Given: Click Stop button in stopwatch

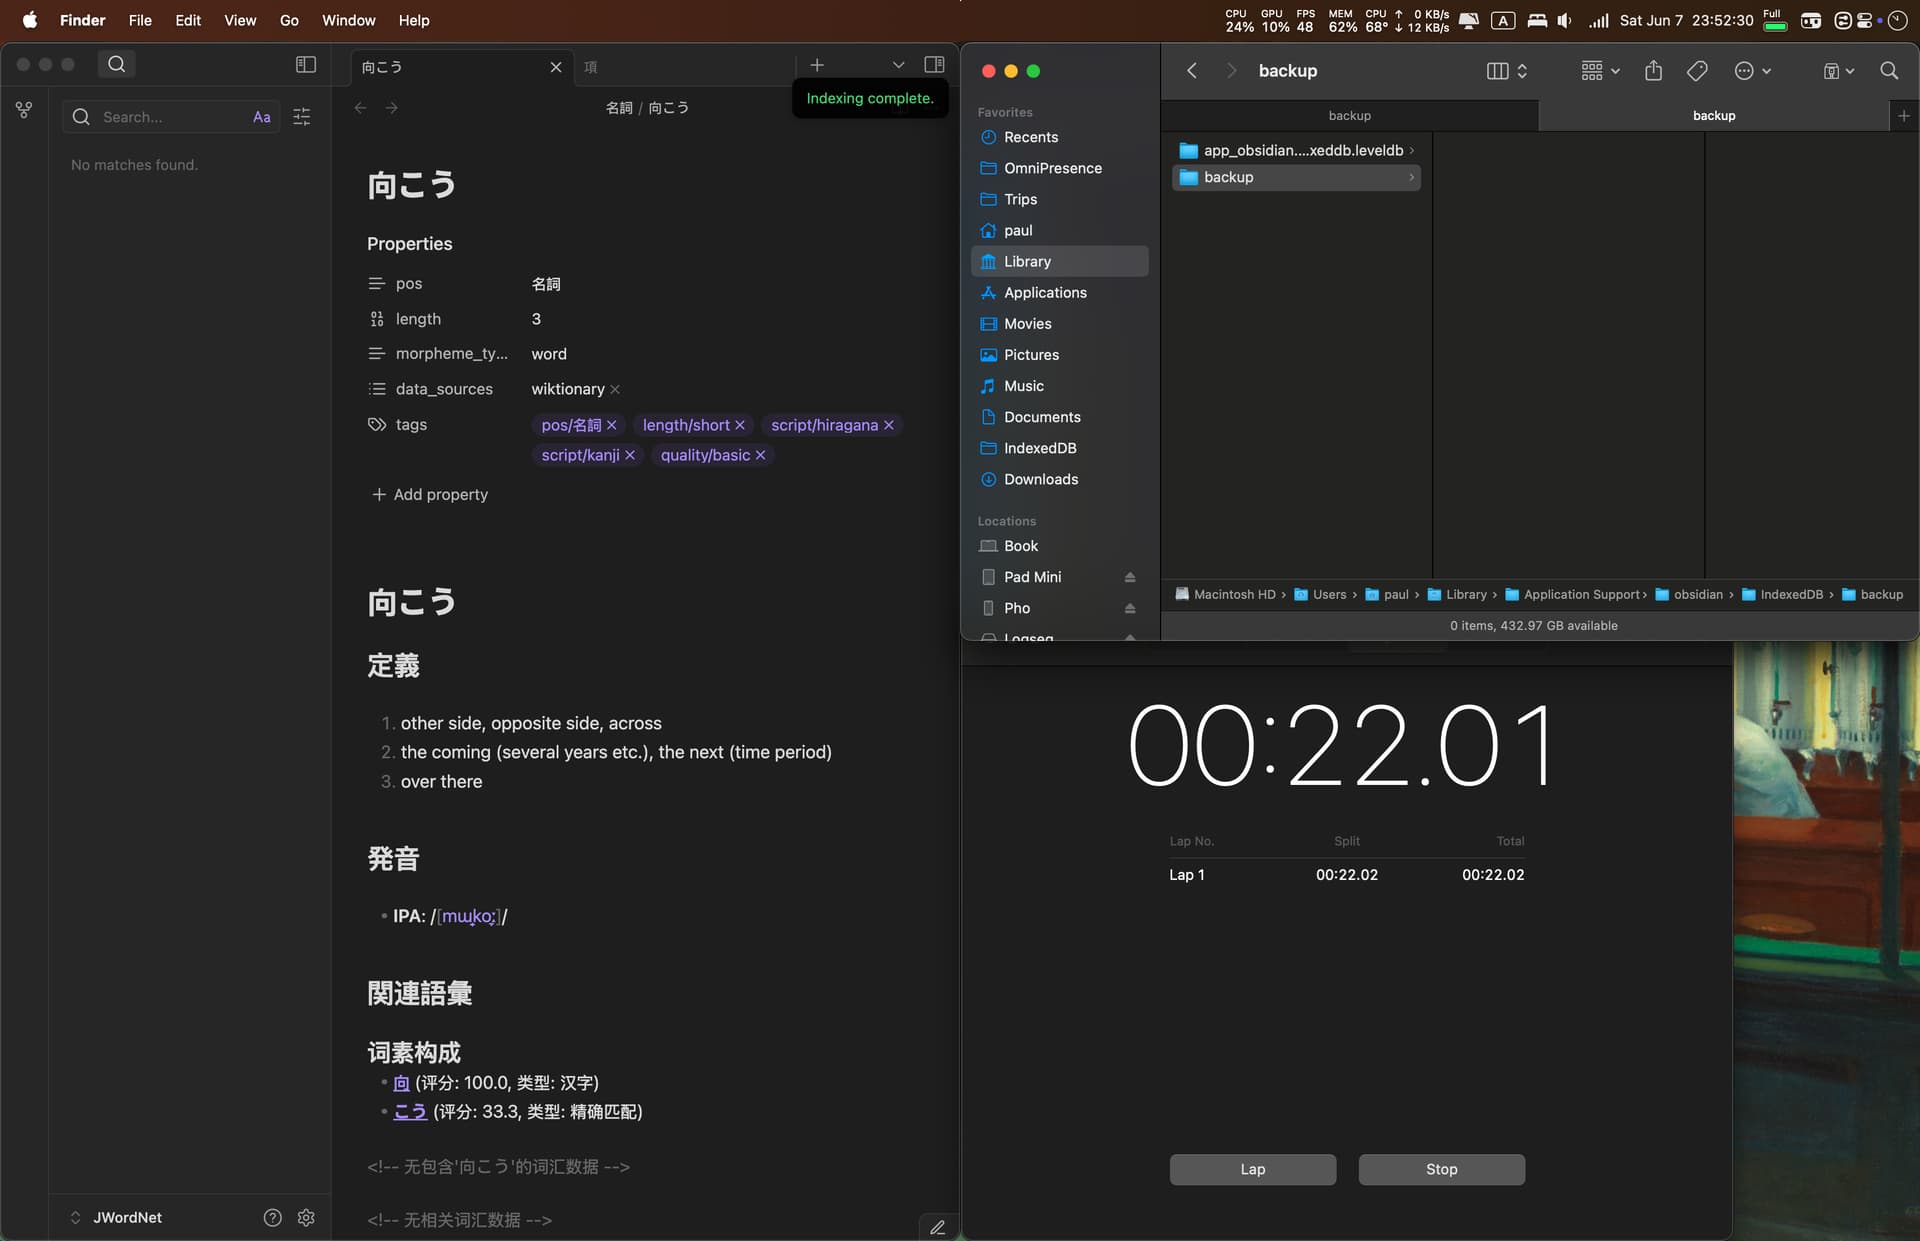Looking at the screenshot, I should [1441, 1169].
